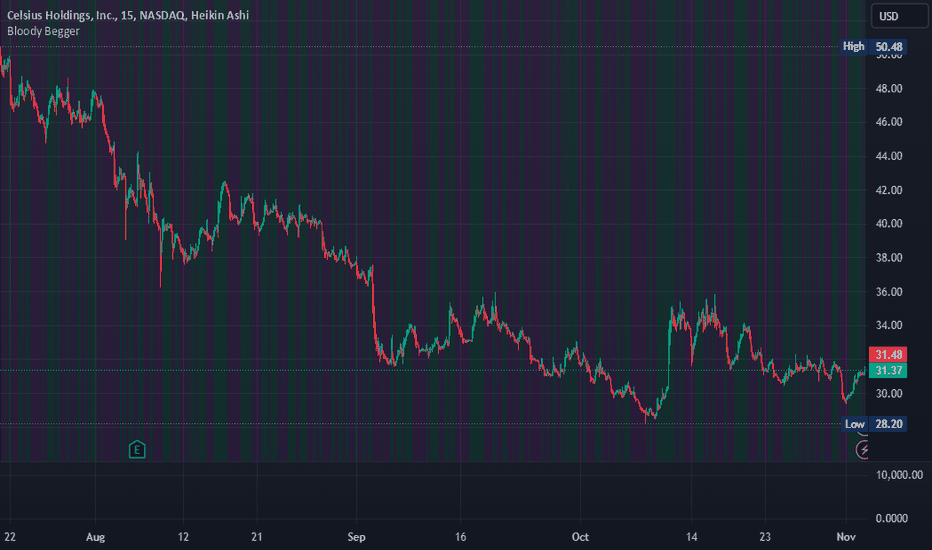This screenshot has height=550, width=932.
Task: Click the 34.00 price axis label
Action: [x=889, y=325]
